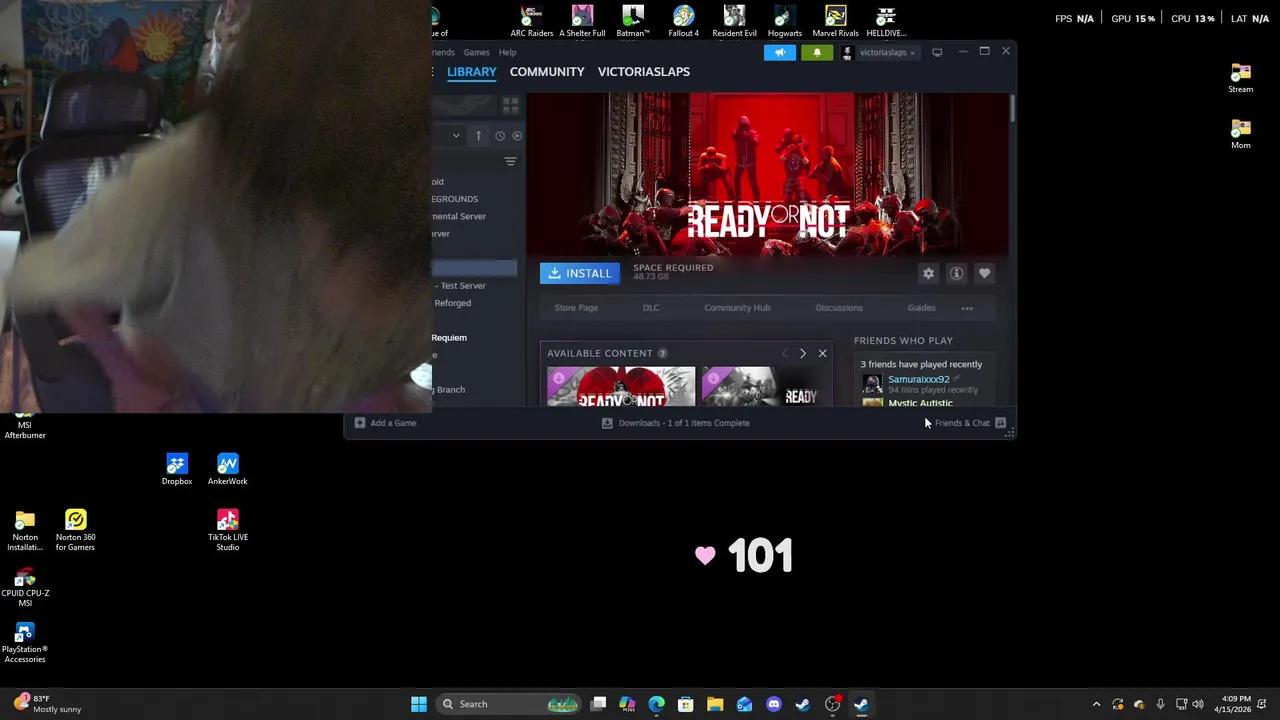Toggle Steam Big Picture mode icon
Image resolution: width=1280 pixels, height=720 pixels.
pyautogui.click(x=937, y=52)
